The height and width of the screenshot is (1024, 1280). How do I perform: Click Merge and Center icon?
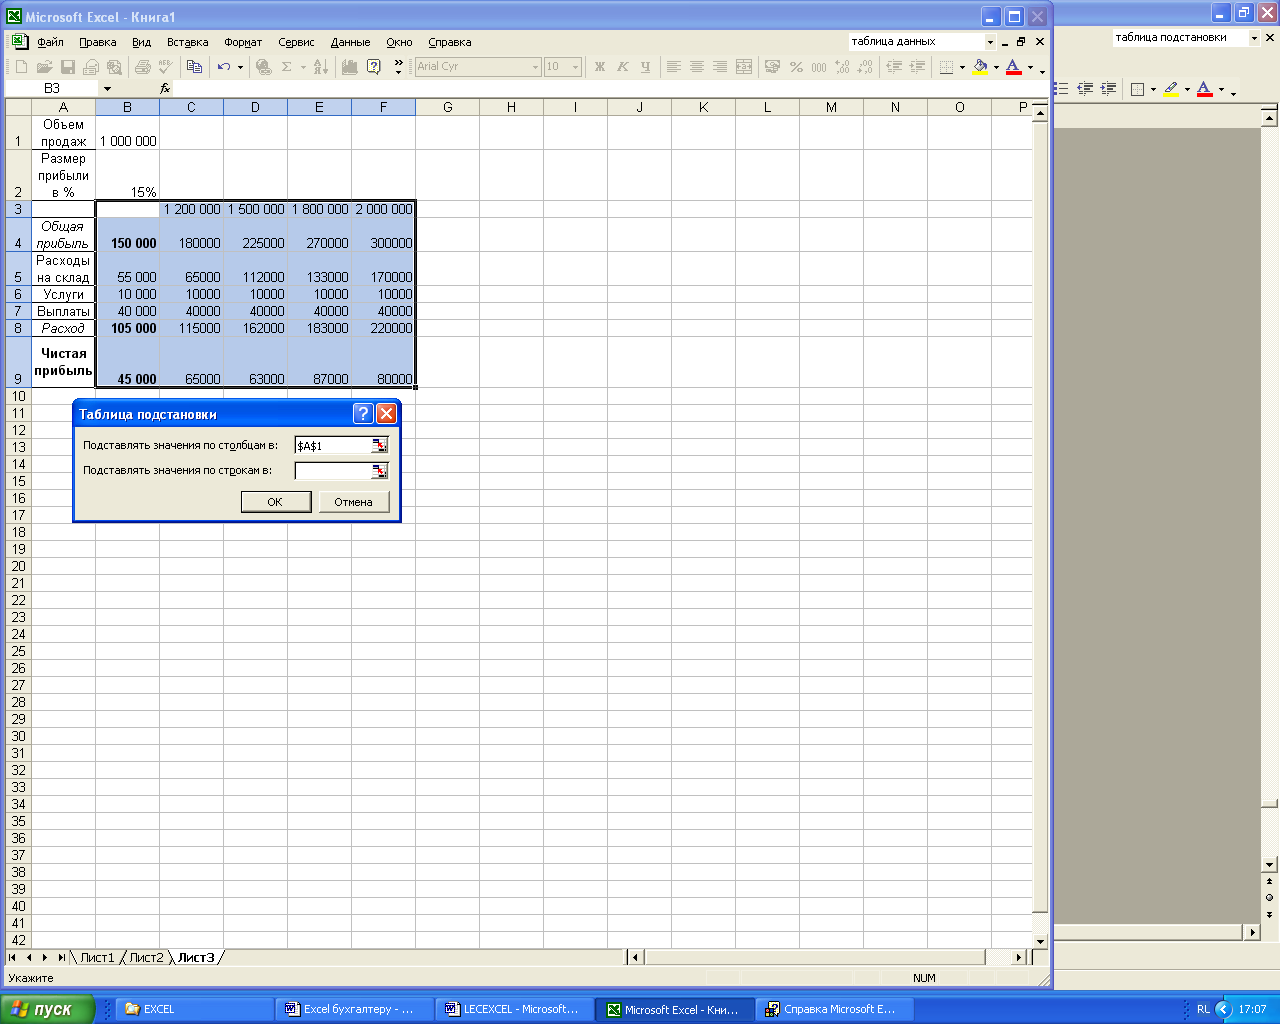[744, 67]
